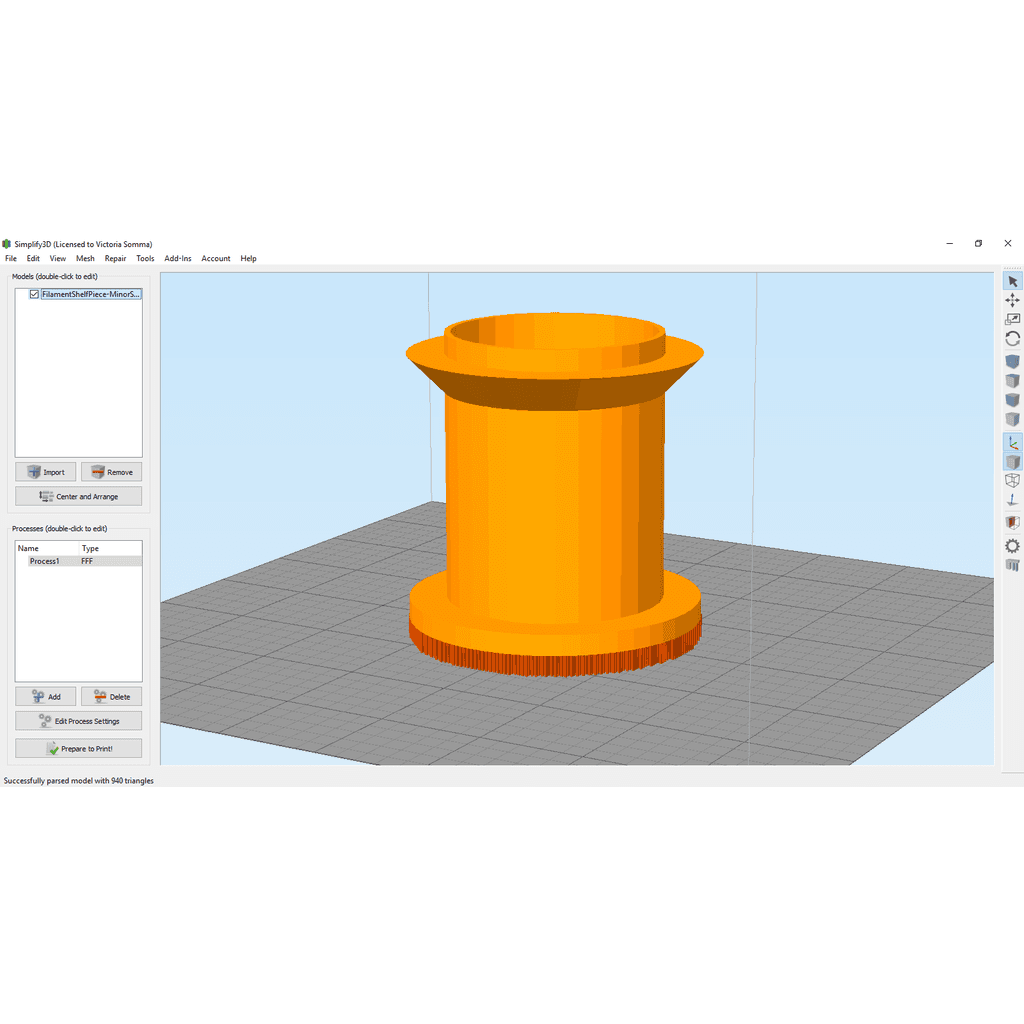Open the Mesh menu
The height and width of the screenshot is (1024, 1024).
coord(85,259)
